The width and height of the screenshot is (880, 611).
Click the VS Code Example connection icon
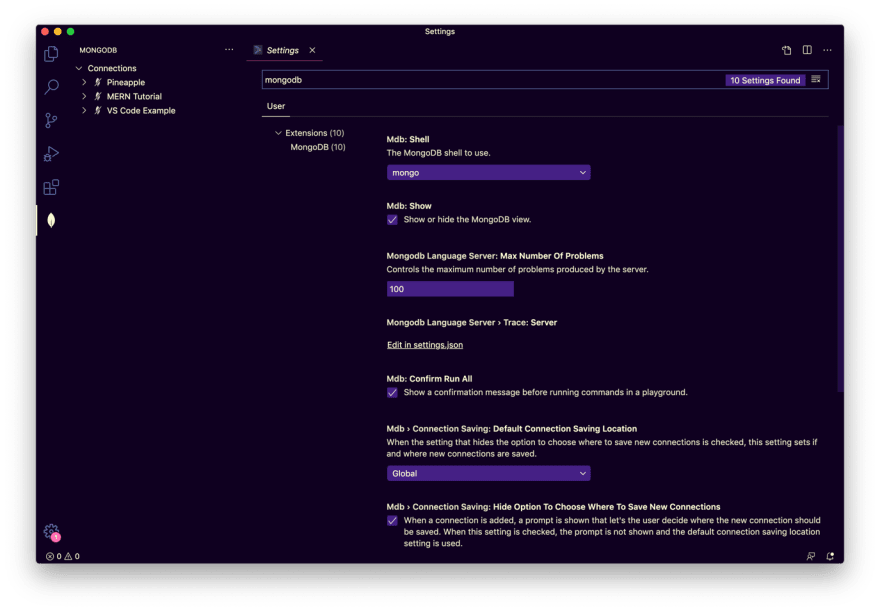point(98,111)
